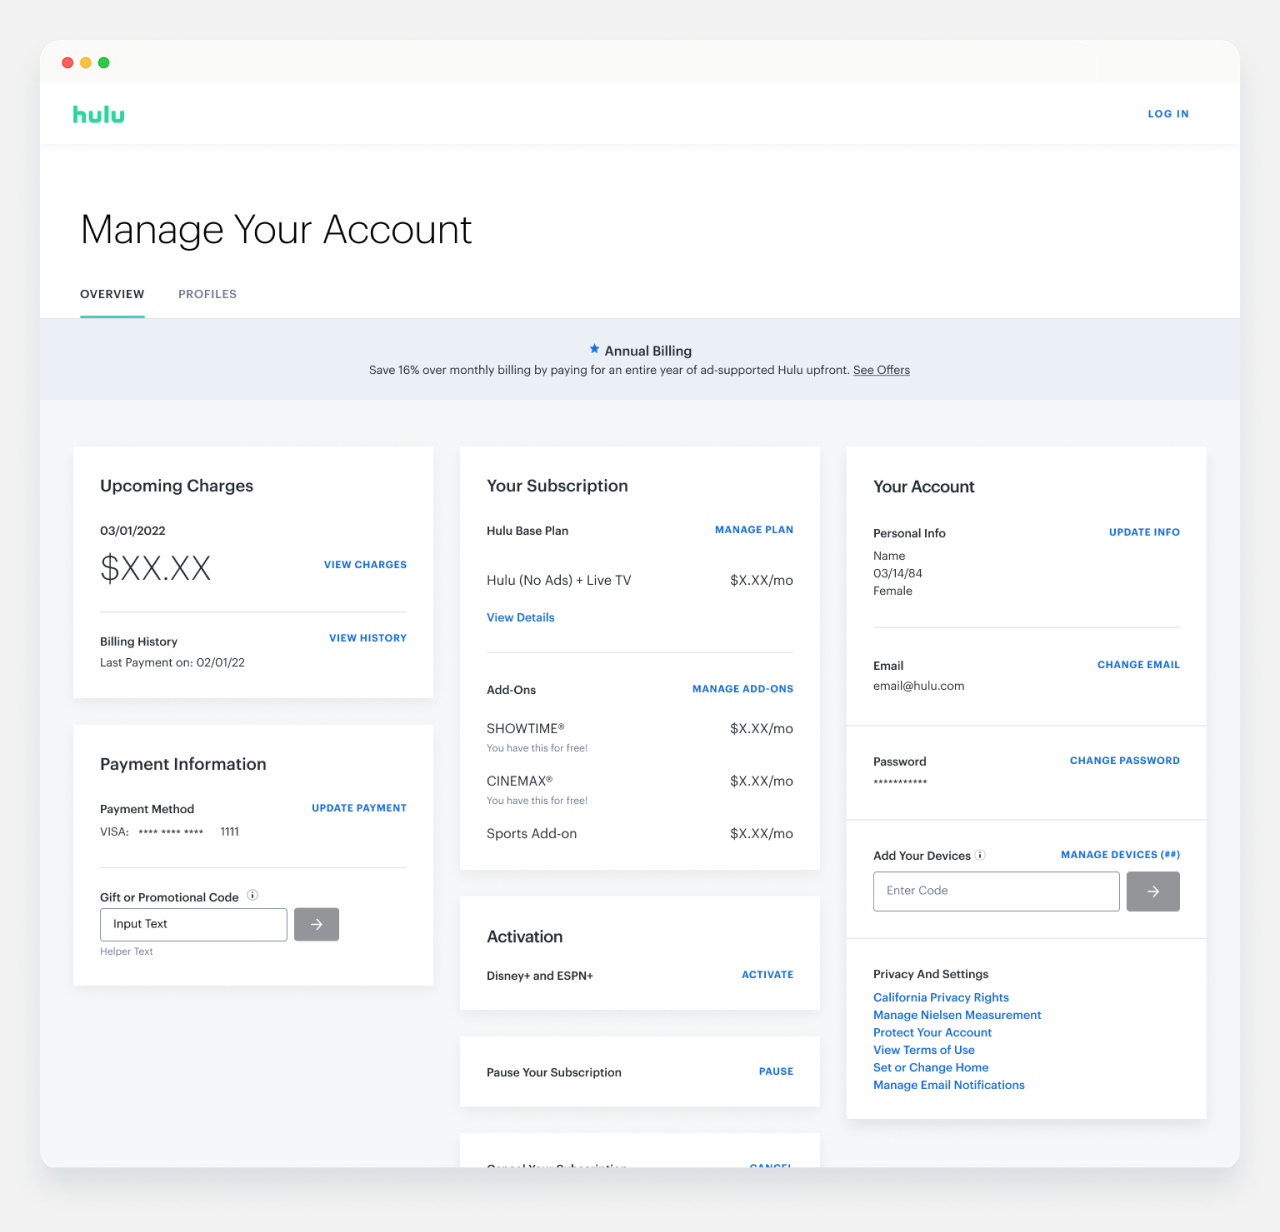Open Manage Nielsen Measurement

(957, 1015)
